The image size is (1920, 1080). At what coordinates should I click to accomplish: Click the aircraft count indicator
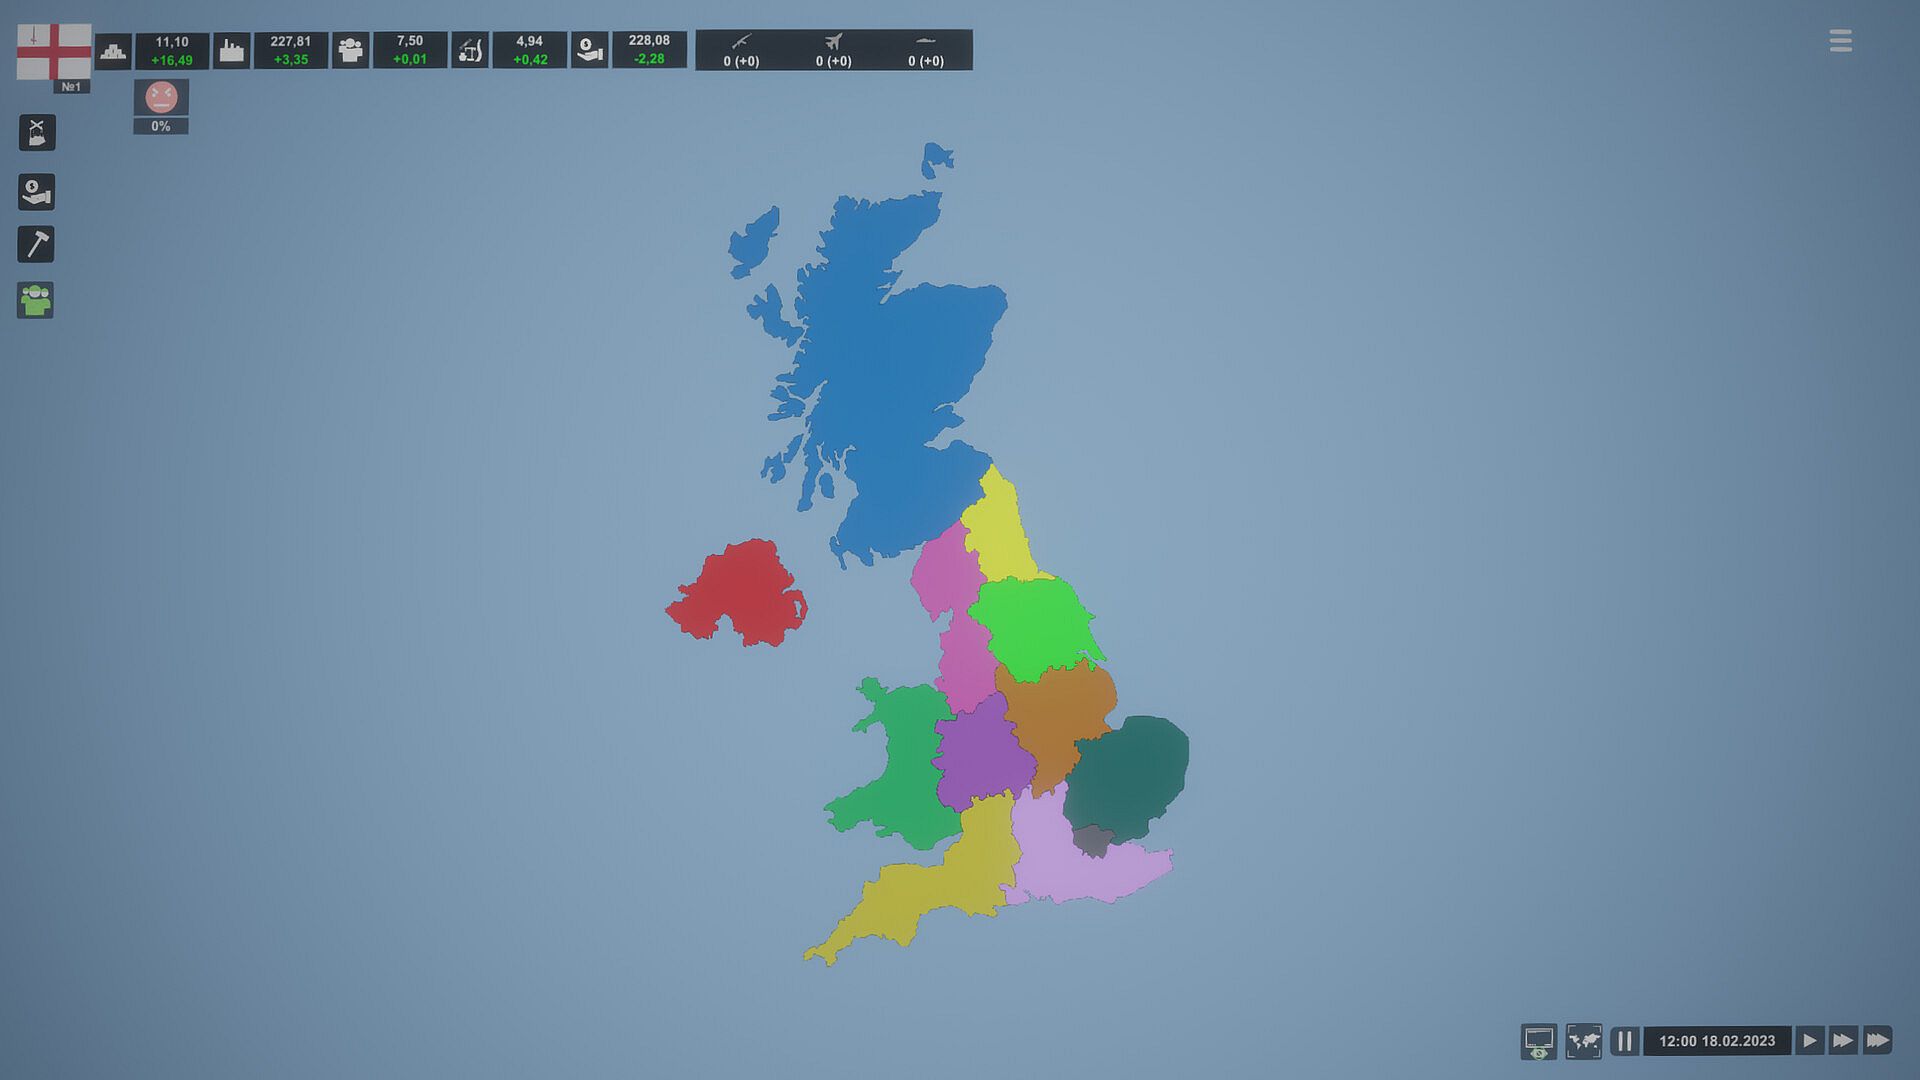[833, 50]
